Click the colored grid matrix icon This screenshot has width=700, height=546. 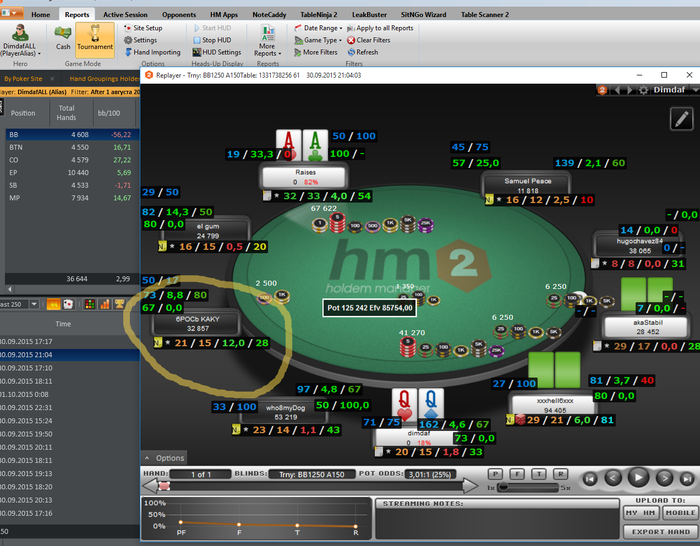pos(90,304)
